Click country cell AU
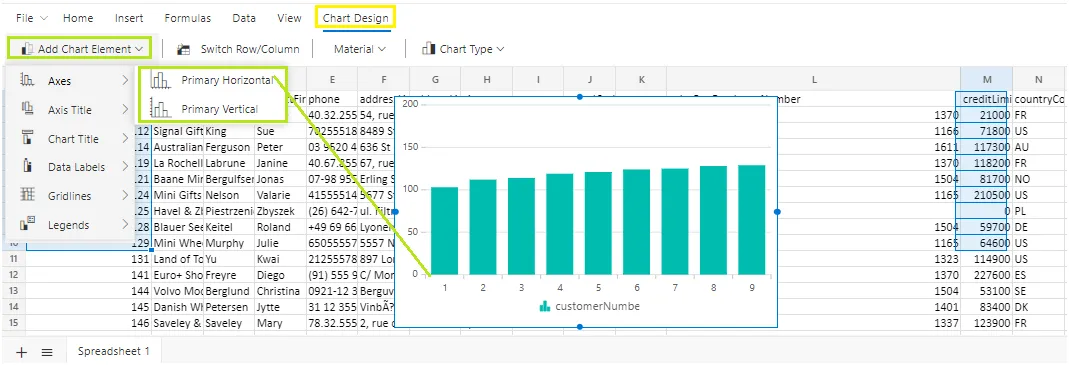 tap(1038, 146)
